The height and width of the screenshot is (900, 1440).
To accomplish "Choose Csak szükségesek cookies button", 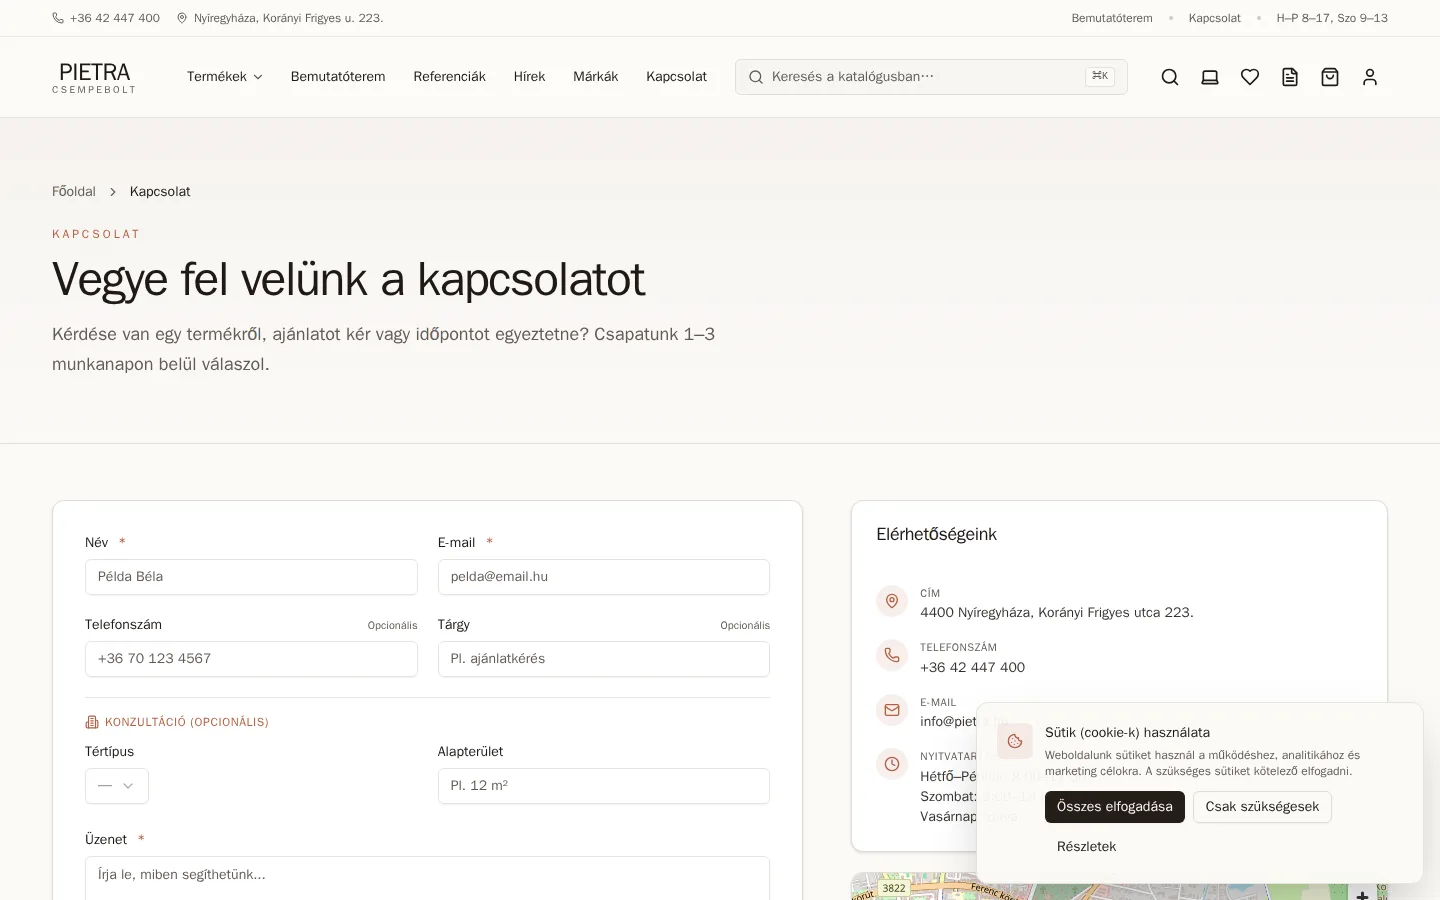I will point(1262,807).
